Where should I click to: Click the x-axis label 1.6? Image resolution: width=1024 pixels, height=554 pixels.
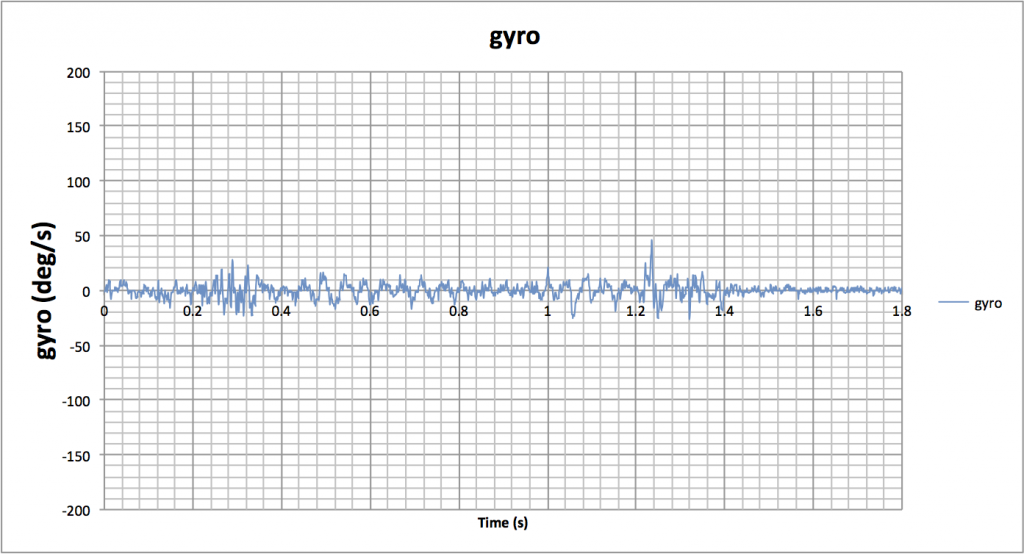point(813,312)
